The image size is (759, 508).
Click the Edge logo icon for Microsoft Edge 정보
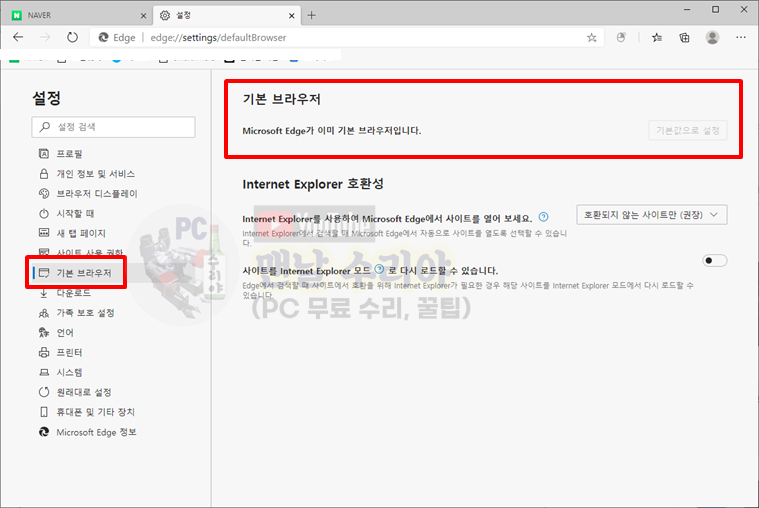(x=44, y=432)
